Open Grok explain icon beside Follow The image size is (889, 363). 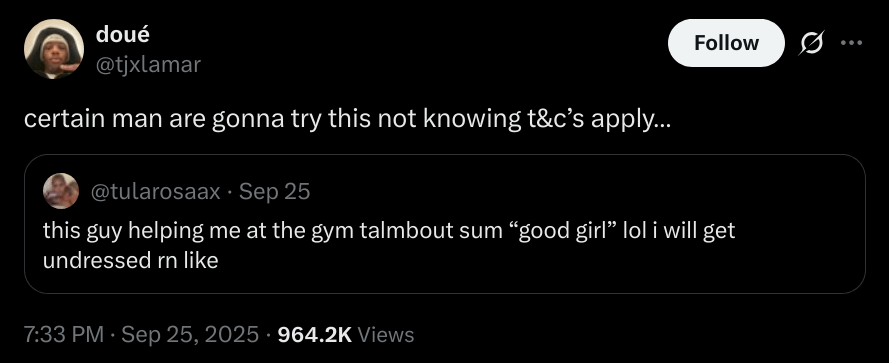click(812, 43)
